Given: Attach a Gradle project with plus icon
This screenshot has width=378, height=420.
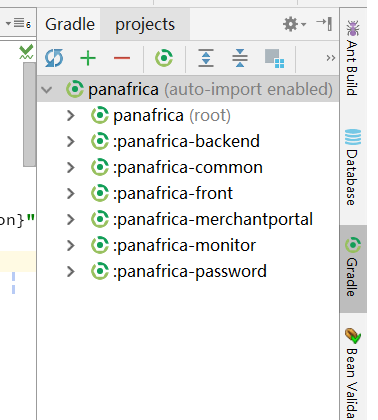Looking at the screenshot, I should click(x=88, y=58).
